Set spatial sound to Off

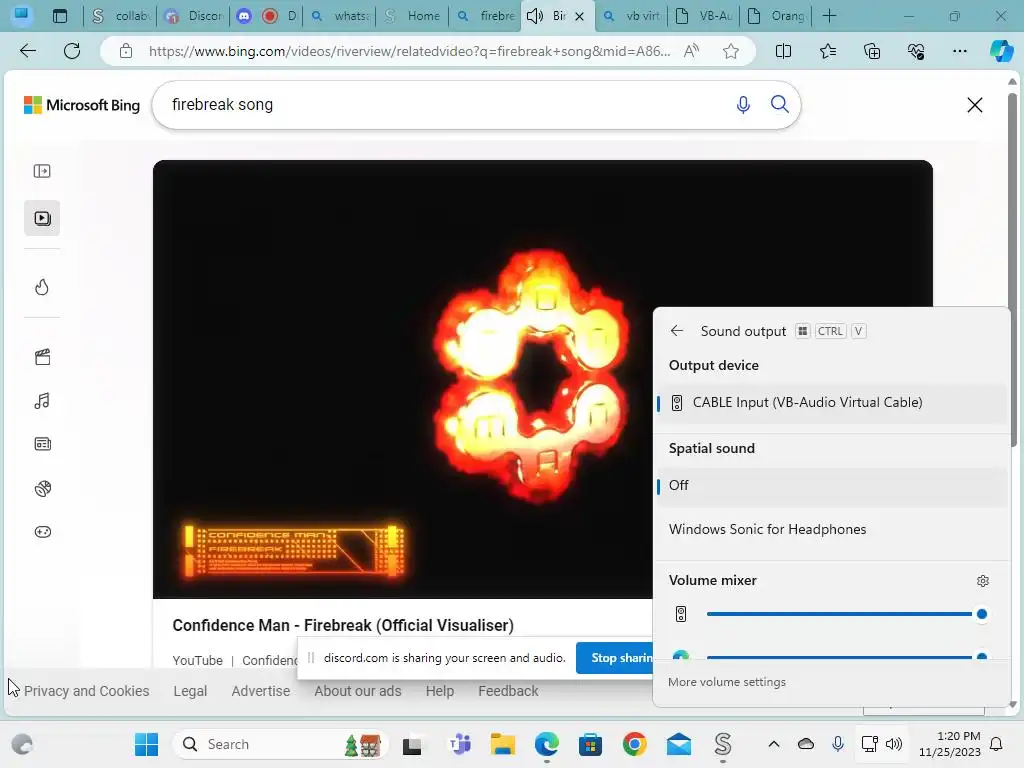coord(831,486)
